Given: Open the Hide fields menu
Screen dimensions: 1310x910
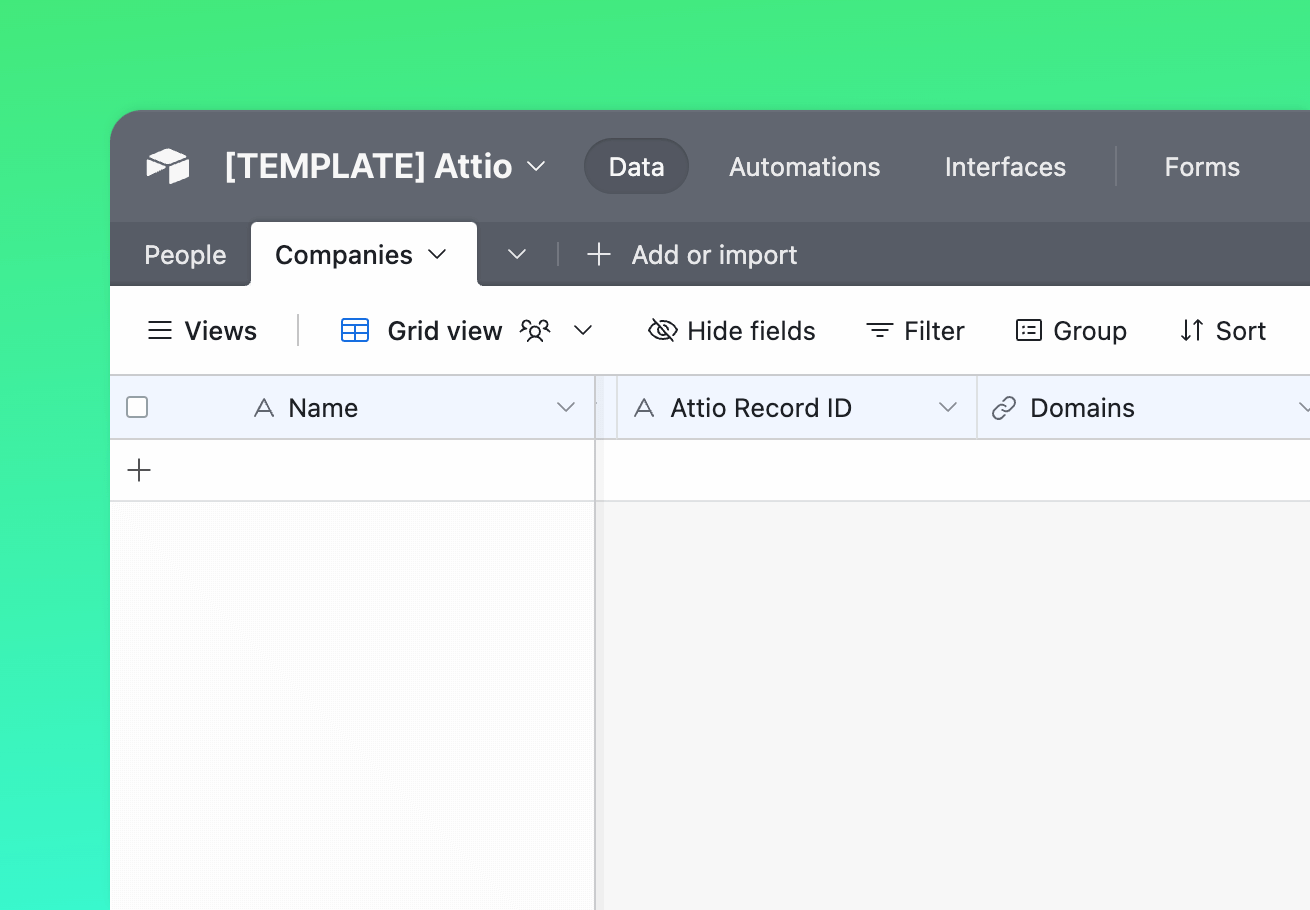Looking at the screenshot, I should (x=732, y=331).
